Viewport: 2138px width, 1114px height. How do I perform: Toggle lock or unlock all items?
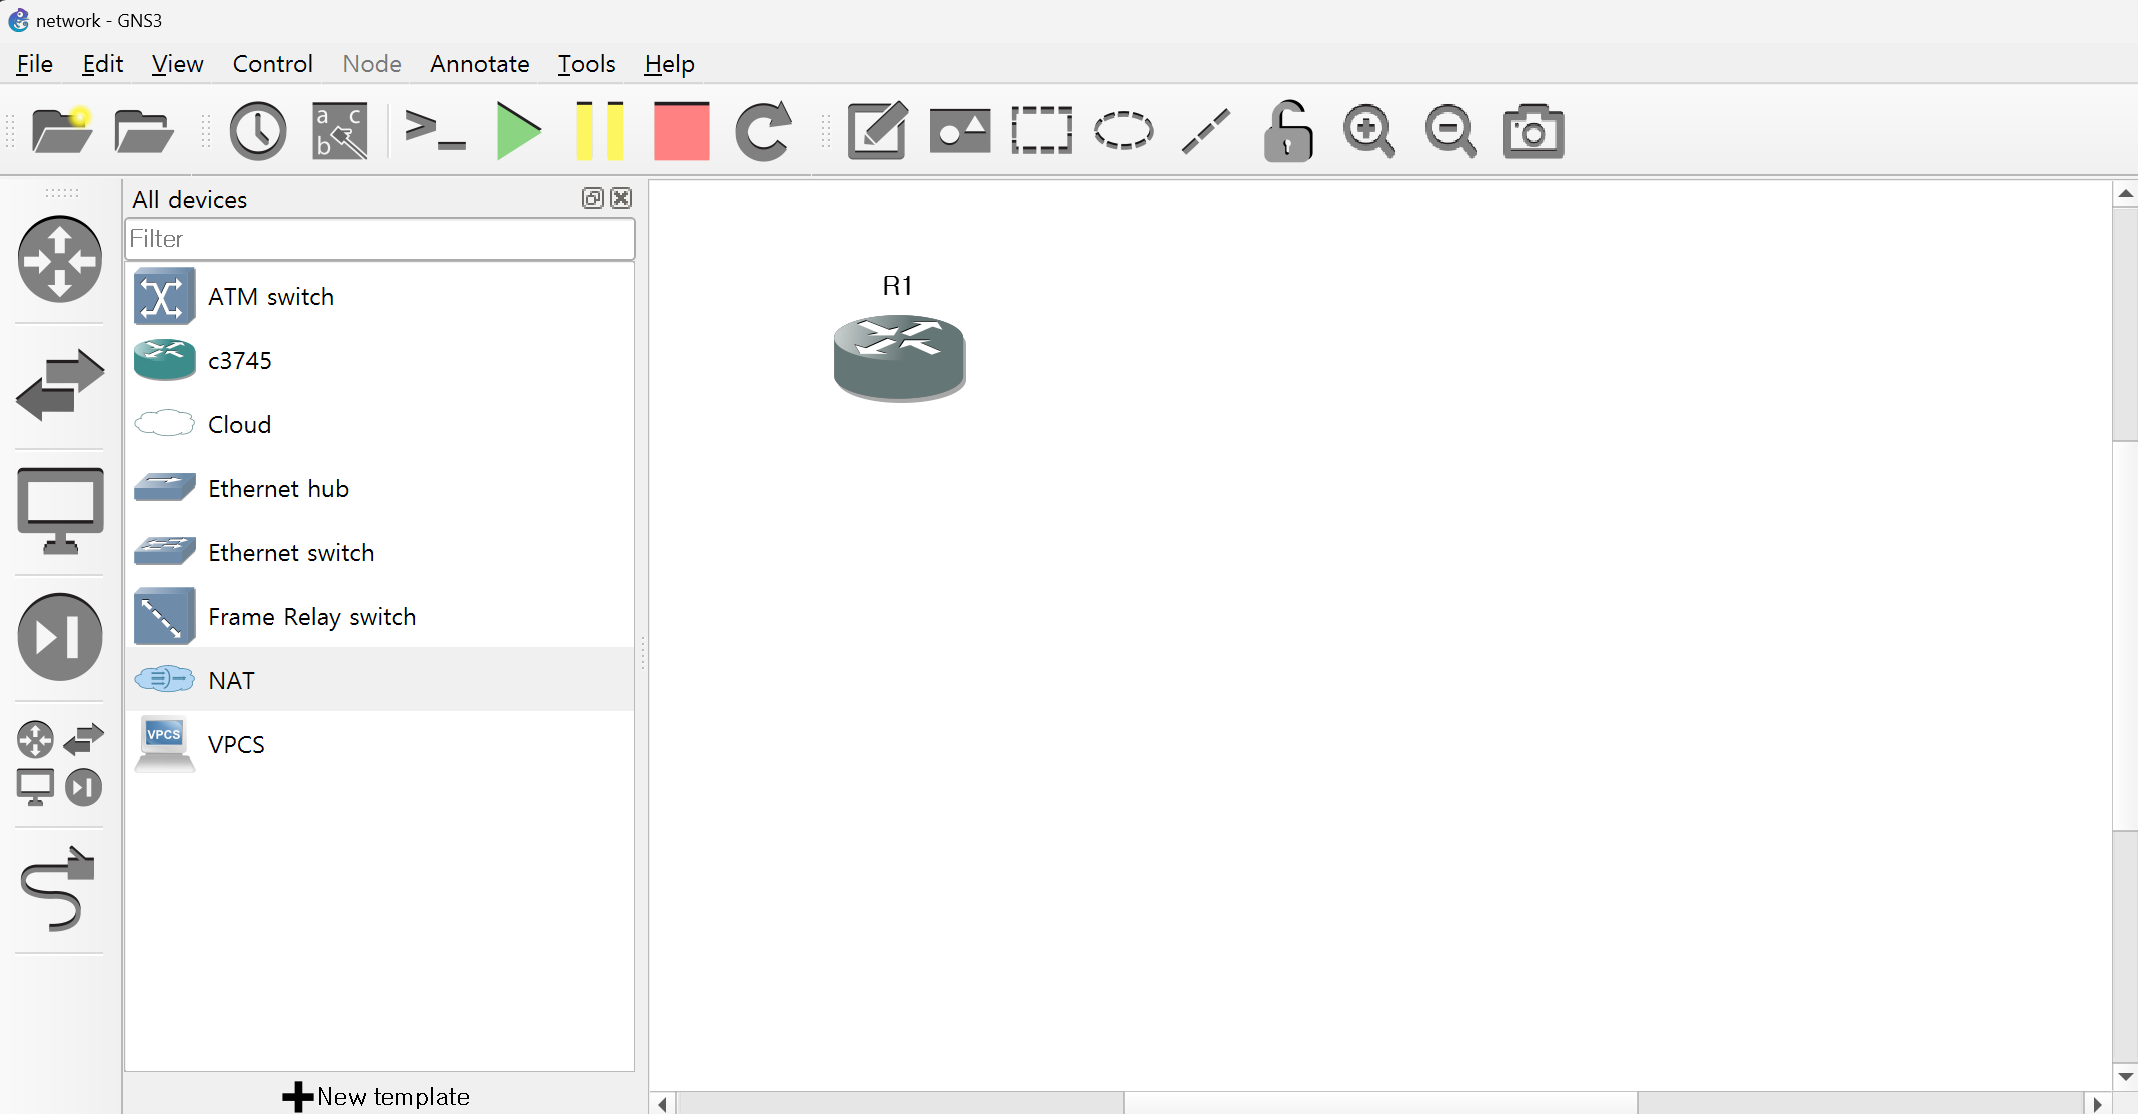(x=1287, y=131)
